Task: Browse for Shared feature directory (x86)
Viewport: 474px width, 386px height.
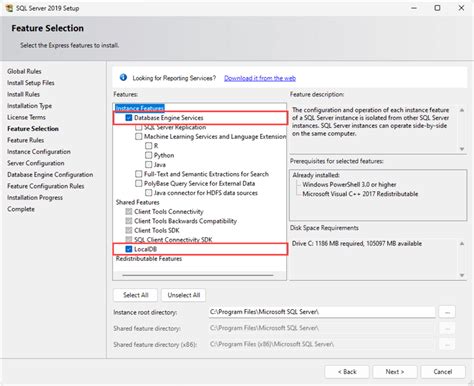Action: (447, 344)
